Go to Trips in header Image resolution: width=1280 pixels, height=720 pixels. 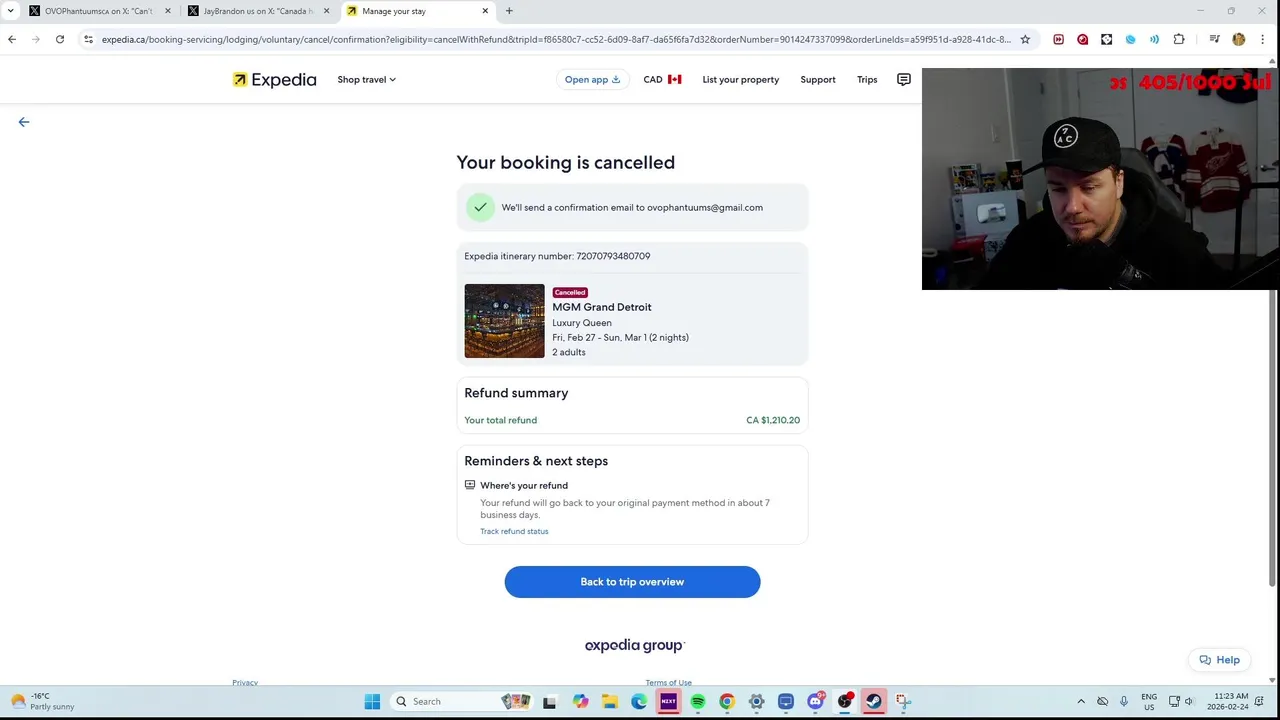click(867, 80)
